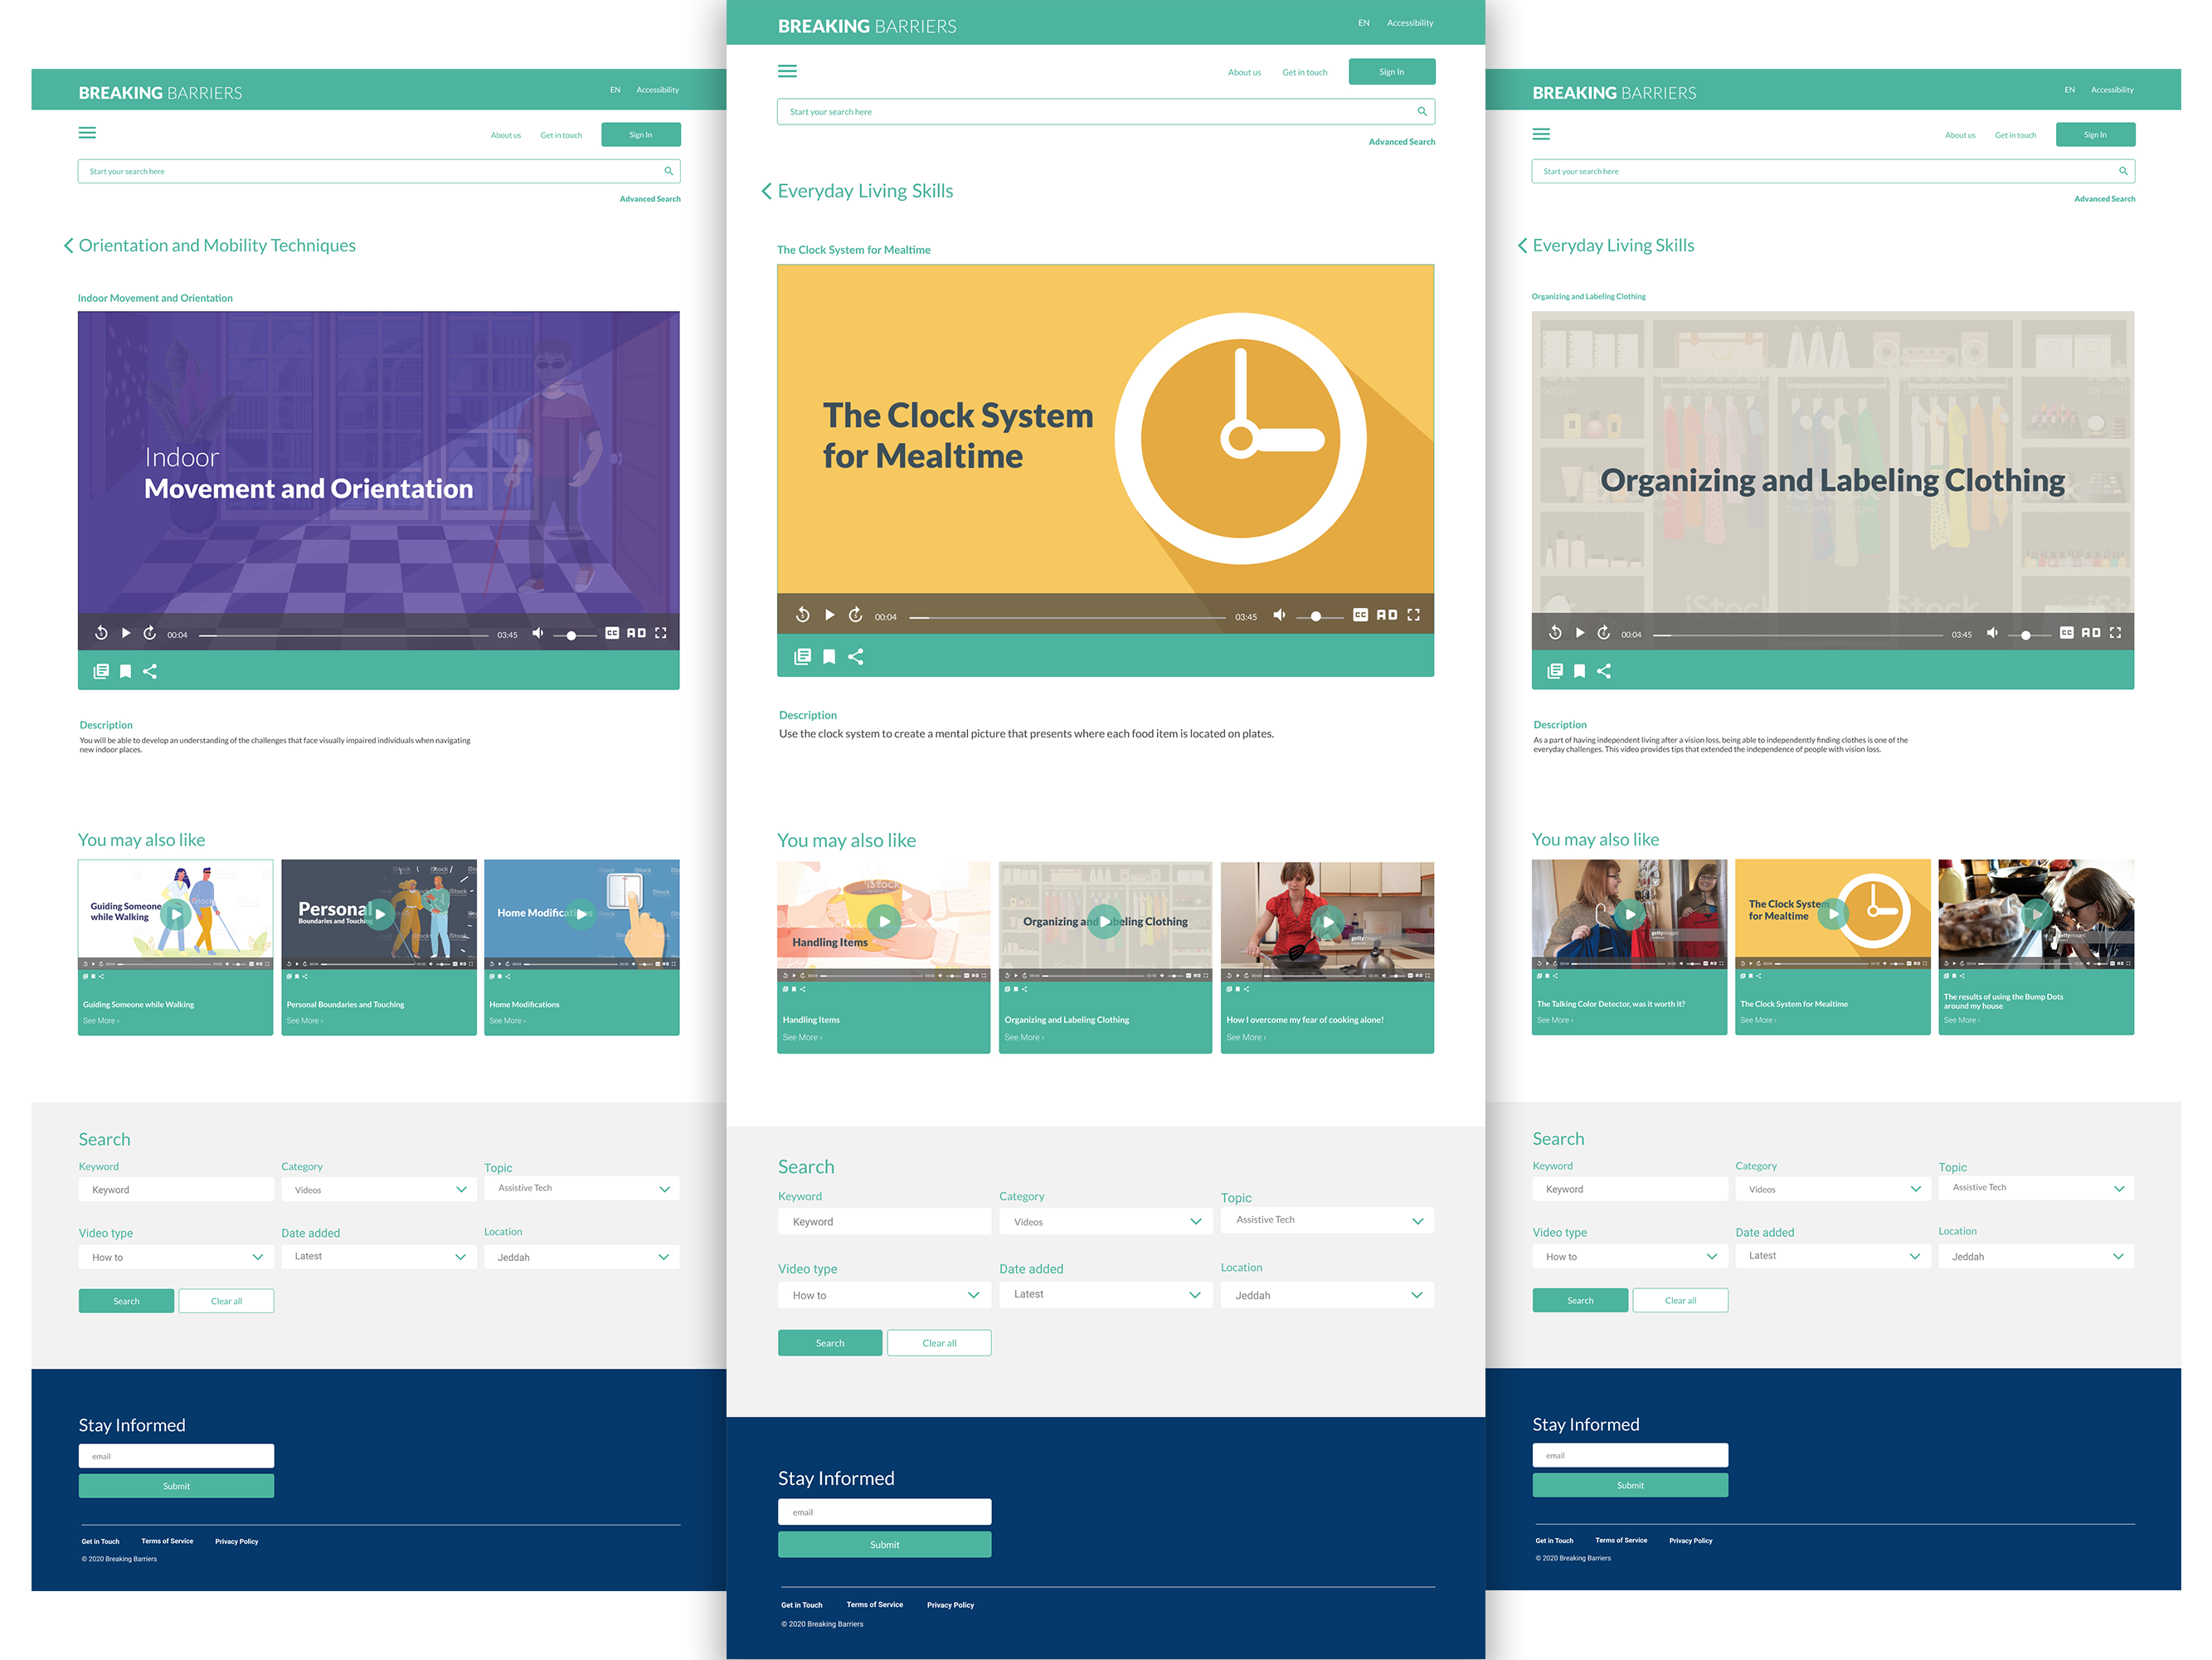Adjust volume slider on Clock System video
Screen dimensions: 2212x1660
[1316, 616]
